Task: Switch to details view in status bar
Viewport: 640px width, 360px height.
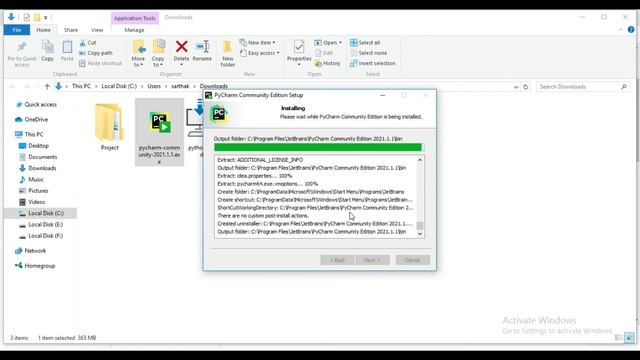Action: [619, 338]
